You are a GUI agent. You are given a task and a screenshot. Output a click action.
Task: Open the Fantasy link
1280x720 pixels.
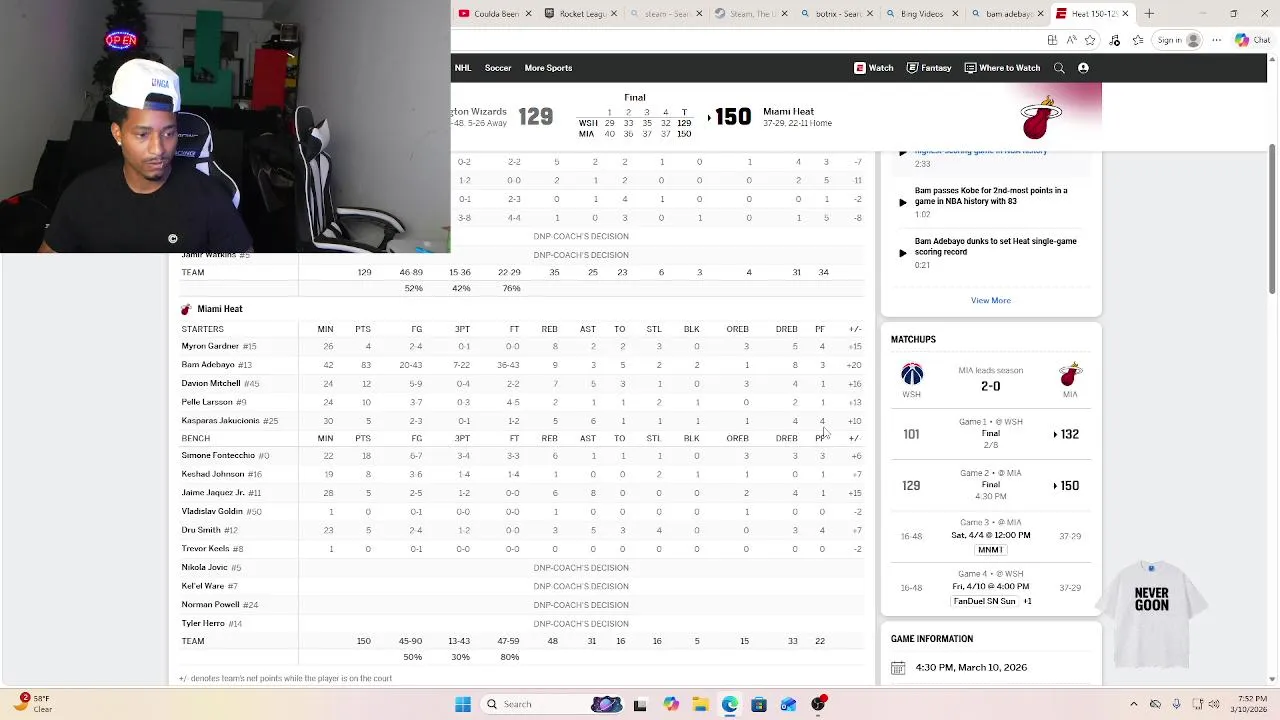[x=928, y=68]
